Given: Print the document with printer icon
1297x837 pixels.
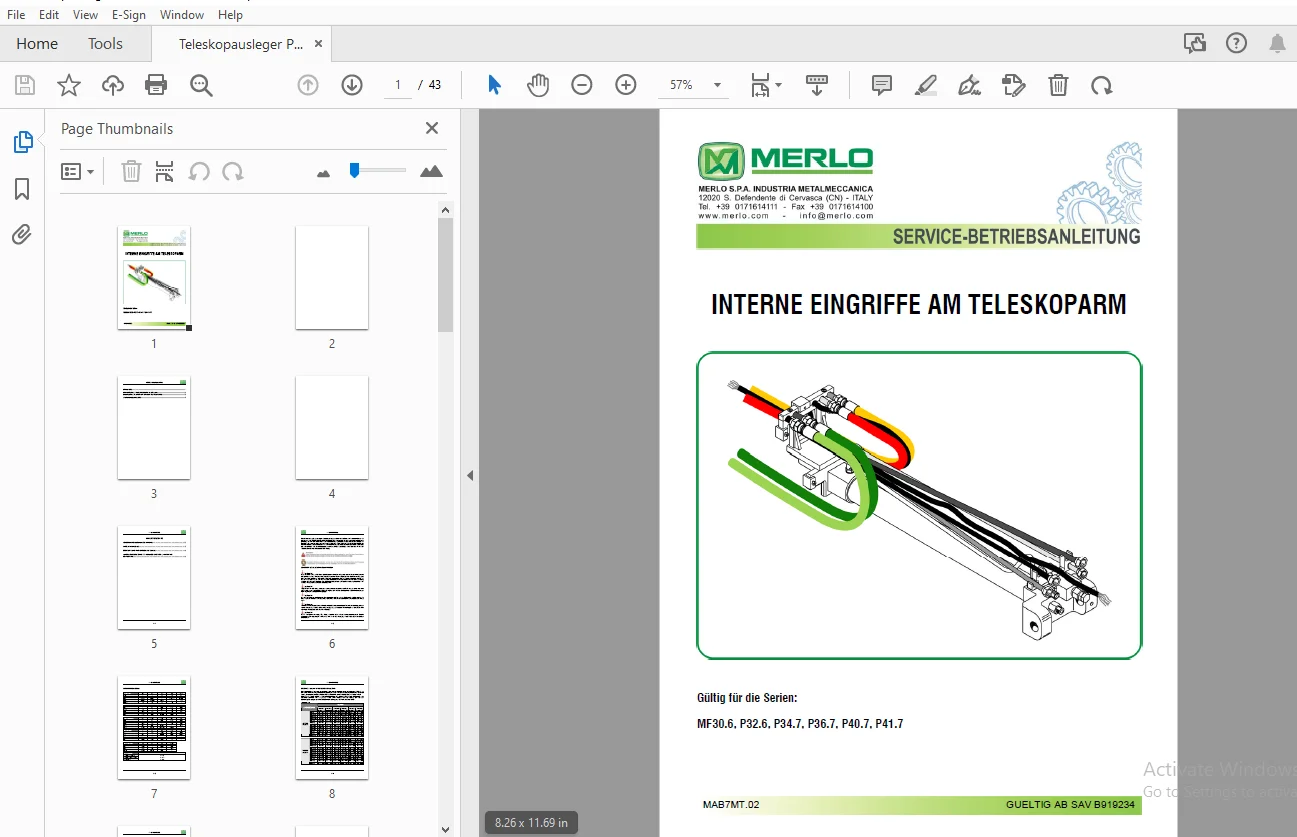Looking at the screenshot, I should [x=156, y=85].
